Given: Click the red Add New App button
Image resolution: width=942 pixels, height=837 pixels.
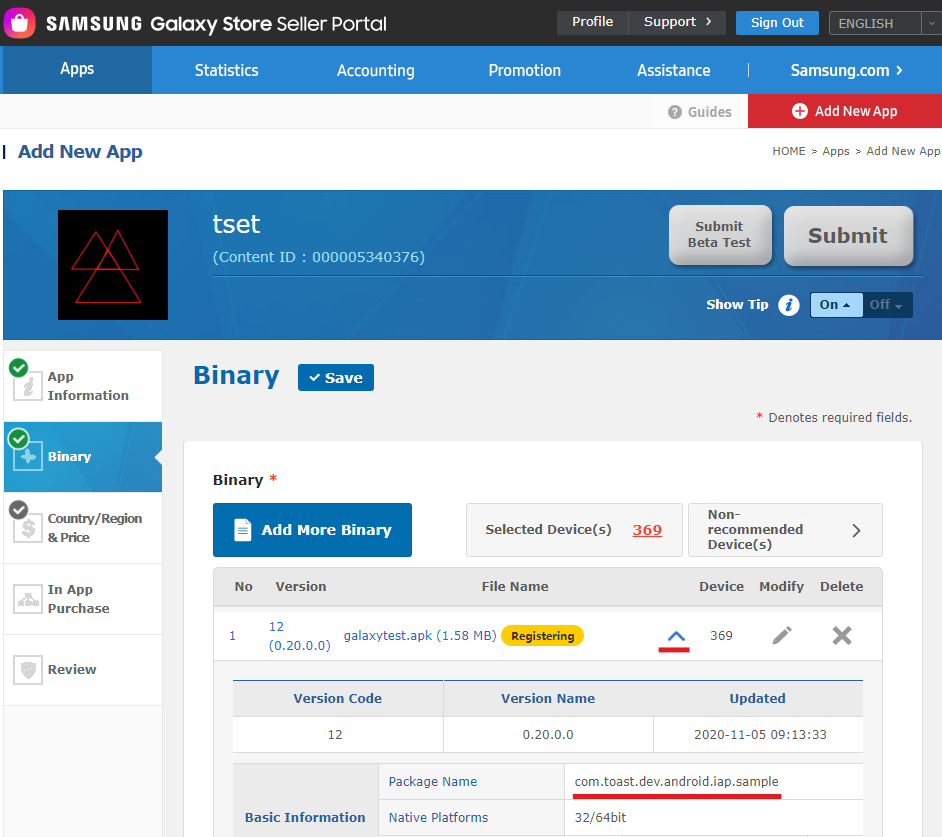Looking at the screenshot, I should point(845,111).
